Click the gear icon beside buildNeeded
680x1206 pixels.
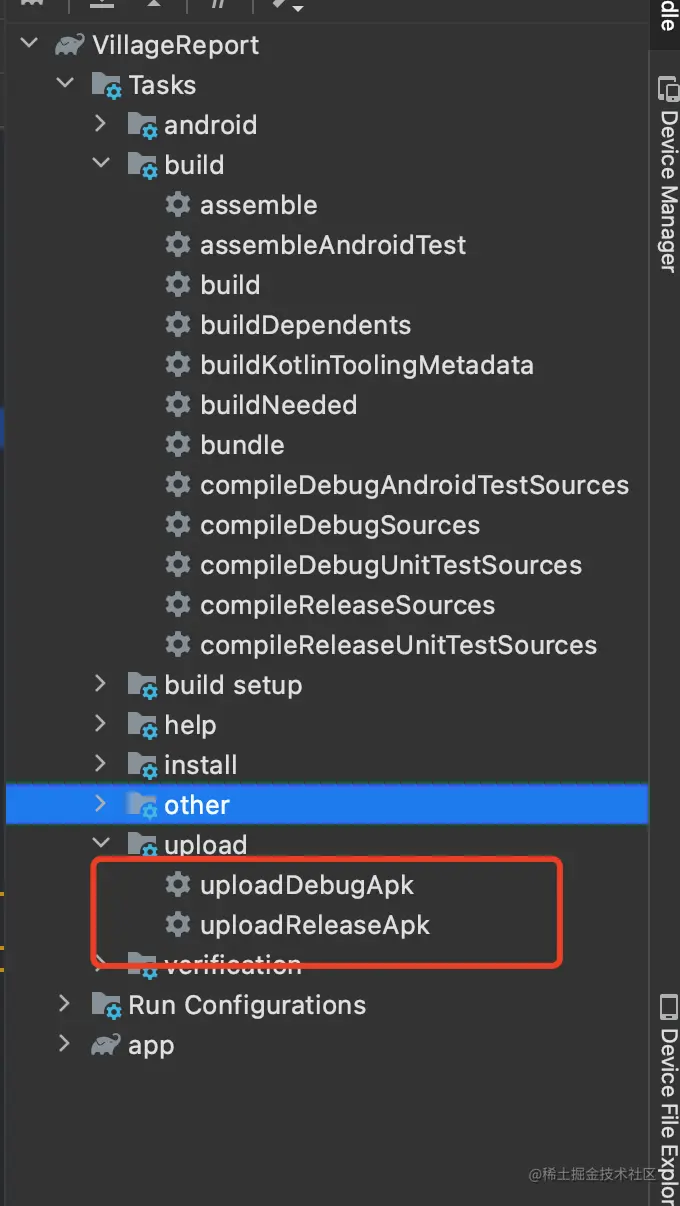(178, 405)
